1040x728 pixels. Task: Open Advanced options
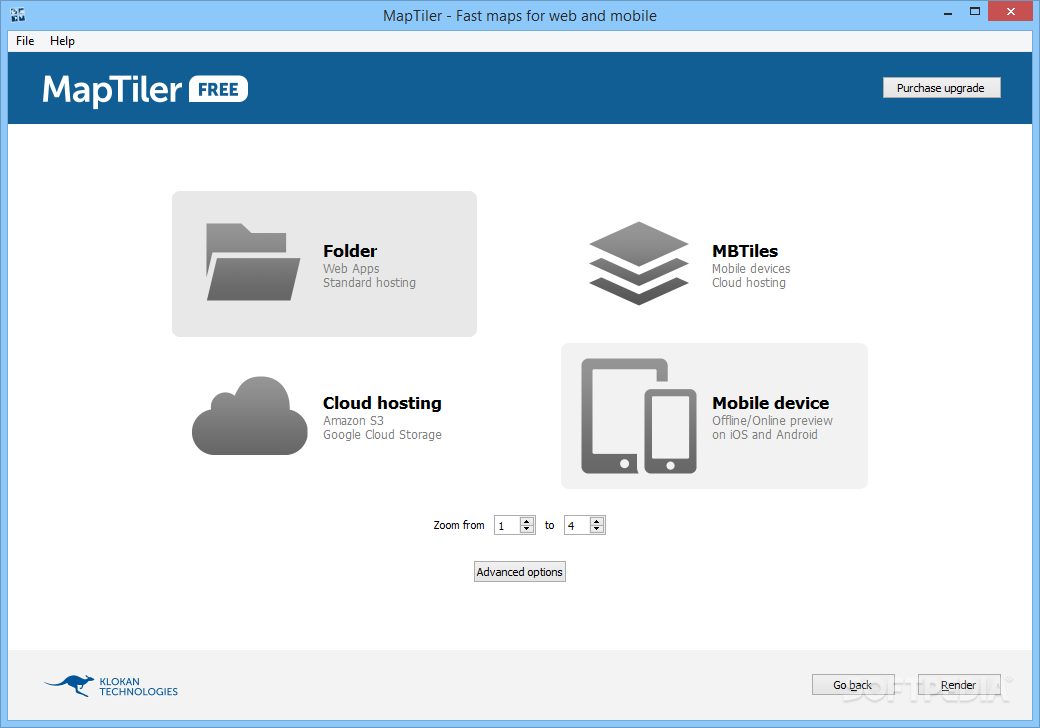coord(519,572)
